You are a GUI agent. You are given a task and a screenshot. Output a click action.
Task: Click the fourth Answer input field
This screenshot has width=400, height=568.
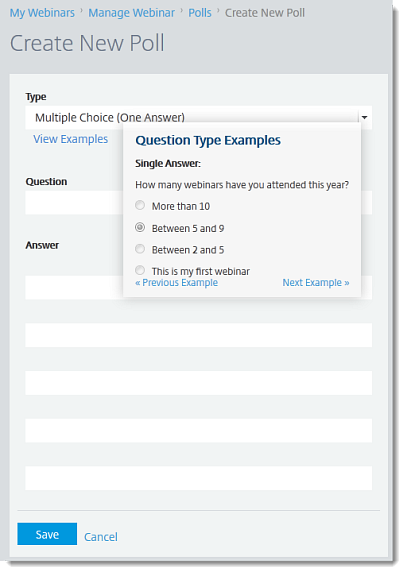point(199,431)
